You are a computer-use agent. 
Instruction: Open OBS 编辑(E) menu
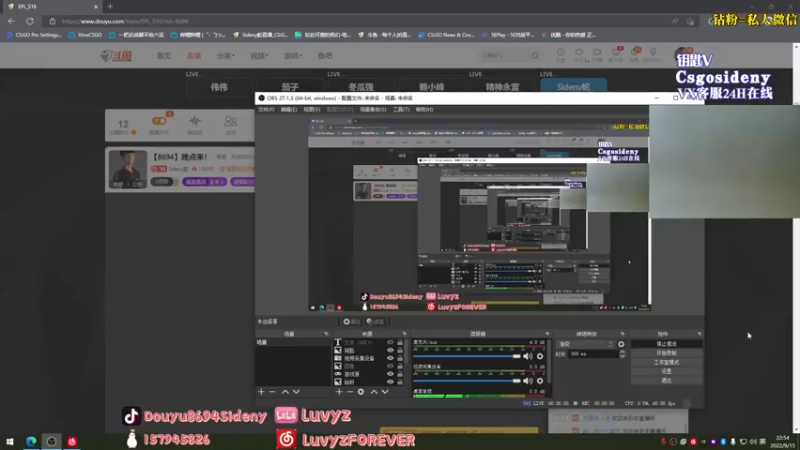289,110
